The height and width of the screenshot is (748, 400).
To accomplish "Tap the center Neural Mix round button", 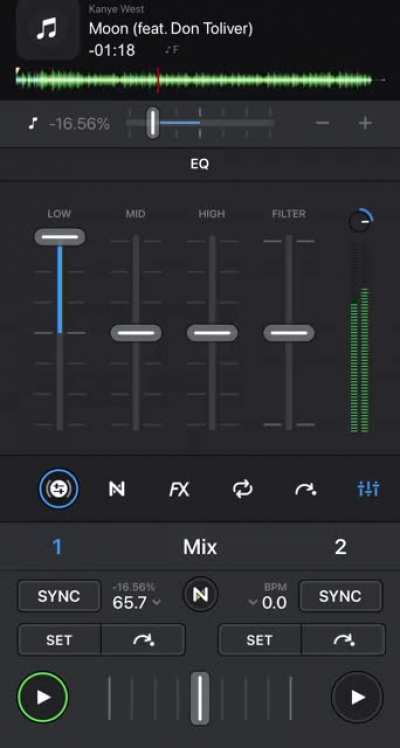I will pyautogui.click(x=200, y=595).
